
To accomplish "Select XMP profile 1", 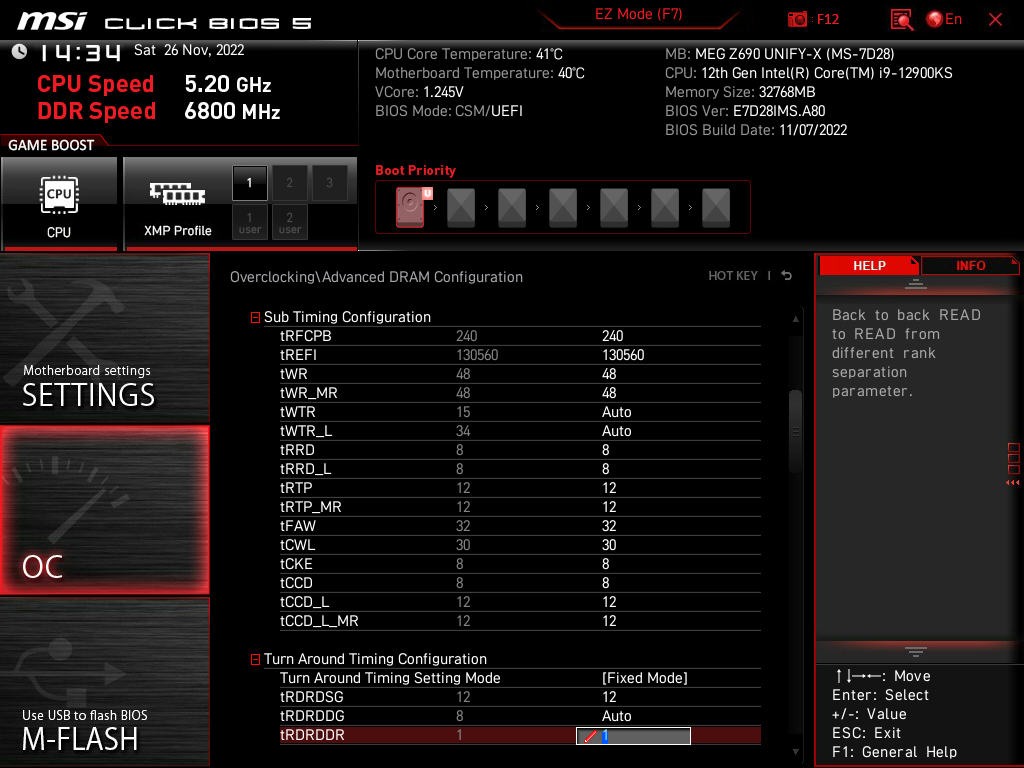I will (249, 183).
